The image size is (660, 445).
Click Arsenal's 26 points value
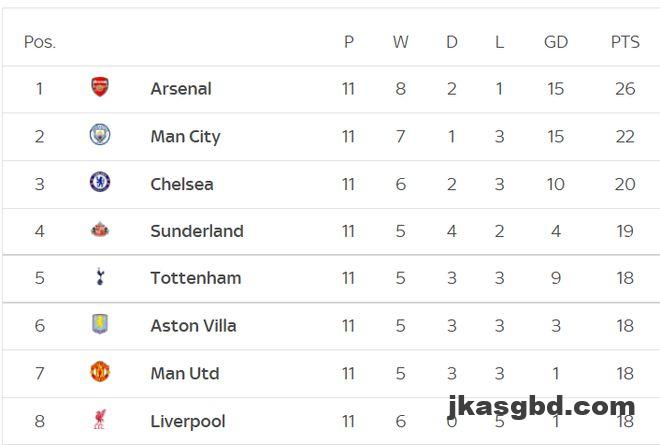625,89
